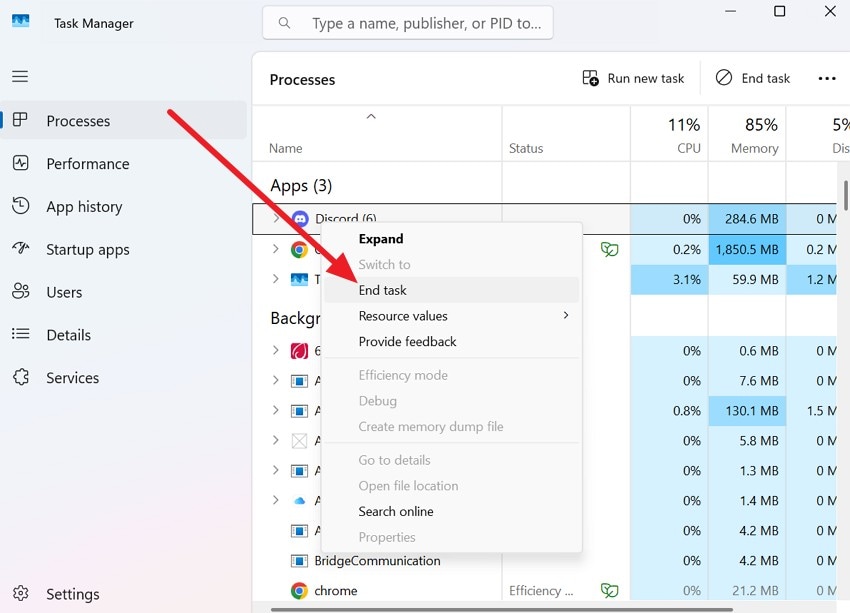The height and width of the screenshot is (613, 850).
Task: Open the Users page
Action: [64, 292]
